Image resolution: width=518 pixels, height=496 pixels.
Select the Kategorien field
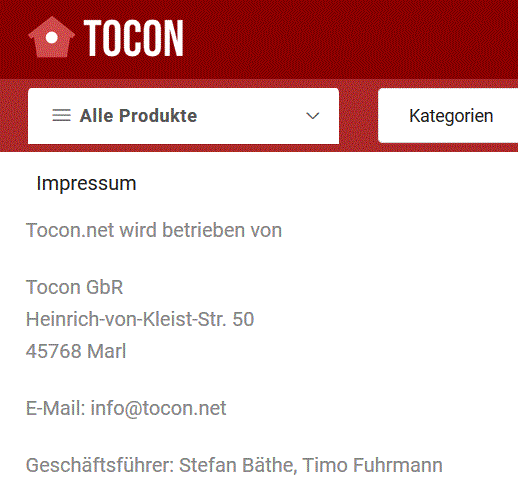pyautogui.click(x=448, y=116)
